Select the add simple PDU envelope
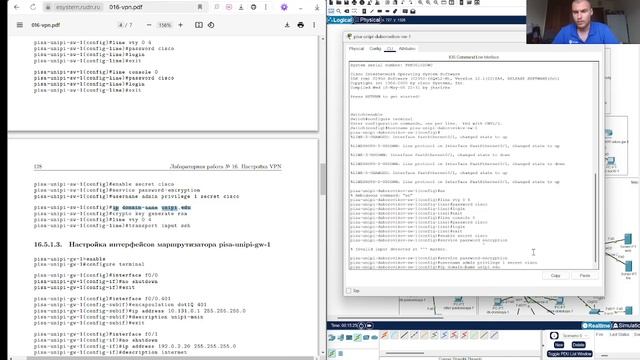 point(405,11)
